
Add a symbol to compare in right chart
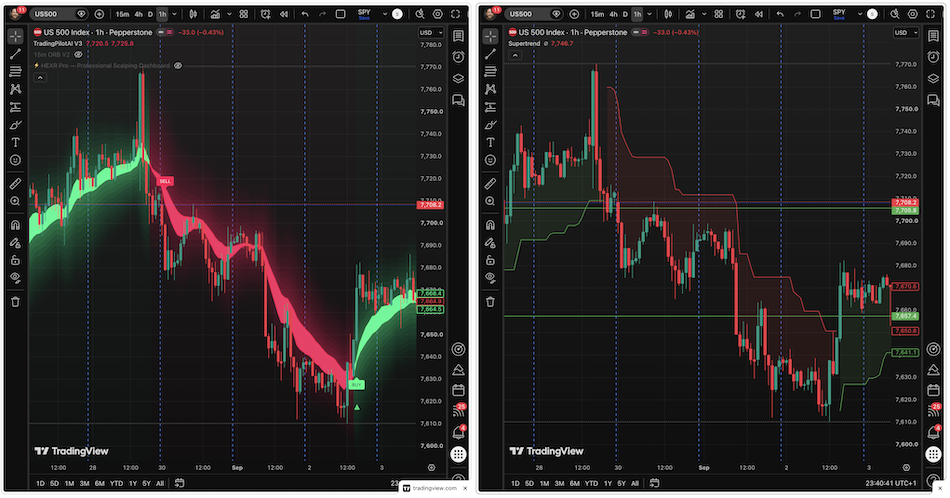[574, 14]
